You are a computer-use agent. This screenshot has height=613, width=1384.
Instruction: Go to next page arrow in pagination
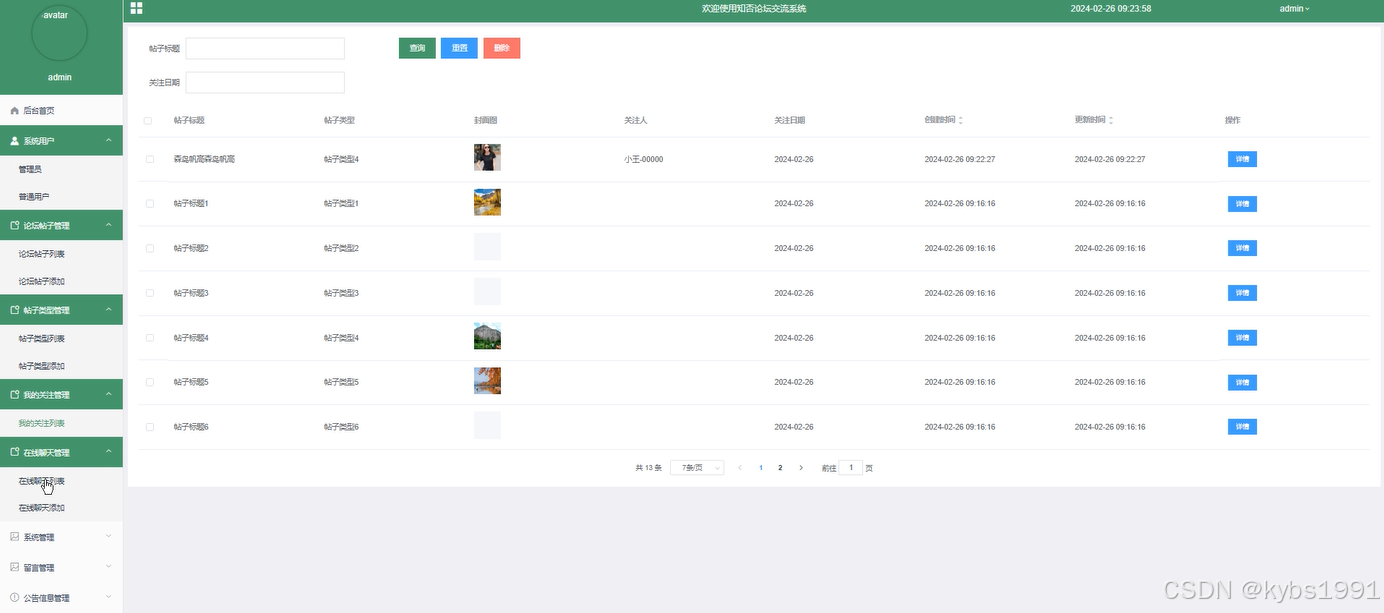click(801, 467)
